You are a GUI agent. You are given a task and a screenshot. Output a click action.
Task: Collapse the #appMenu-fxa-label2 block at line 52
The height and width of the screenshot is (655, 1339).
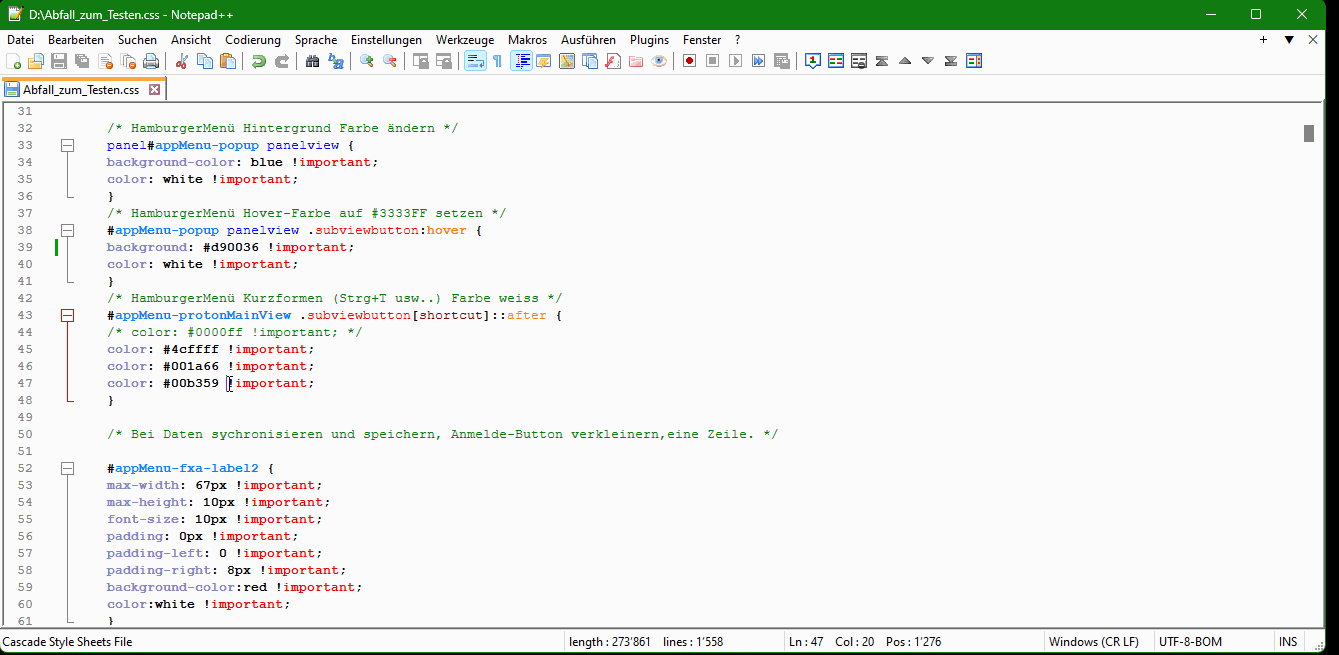click(x=67, y=468)
